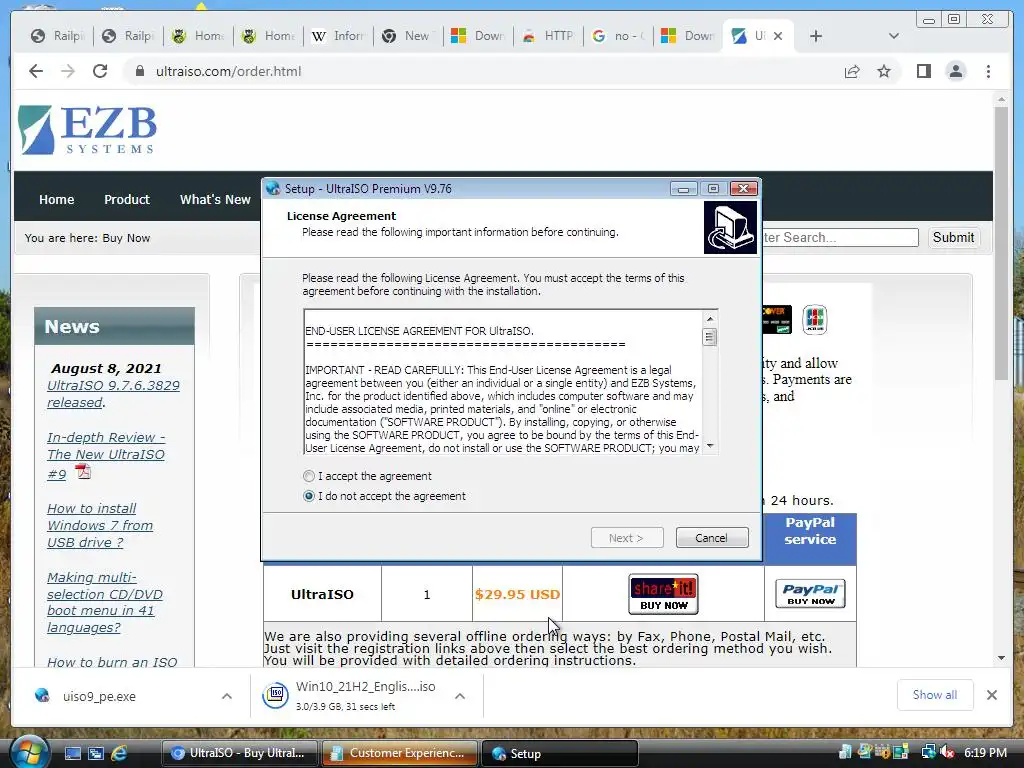Viewport: 1024px width, 768px height.
Task: Click license text scrollbar down arrow
Action: (710, 447)
